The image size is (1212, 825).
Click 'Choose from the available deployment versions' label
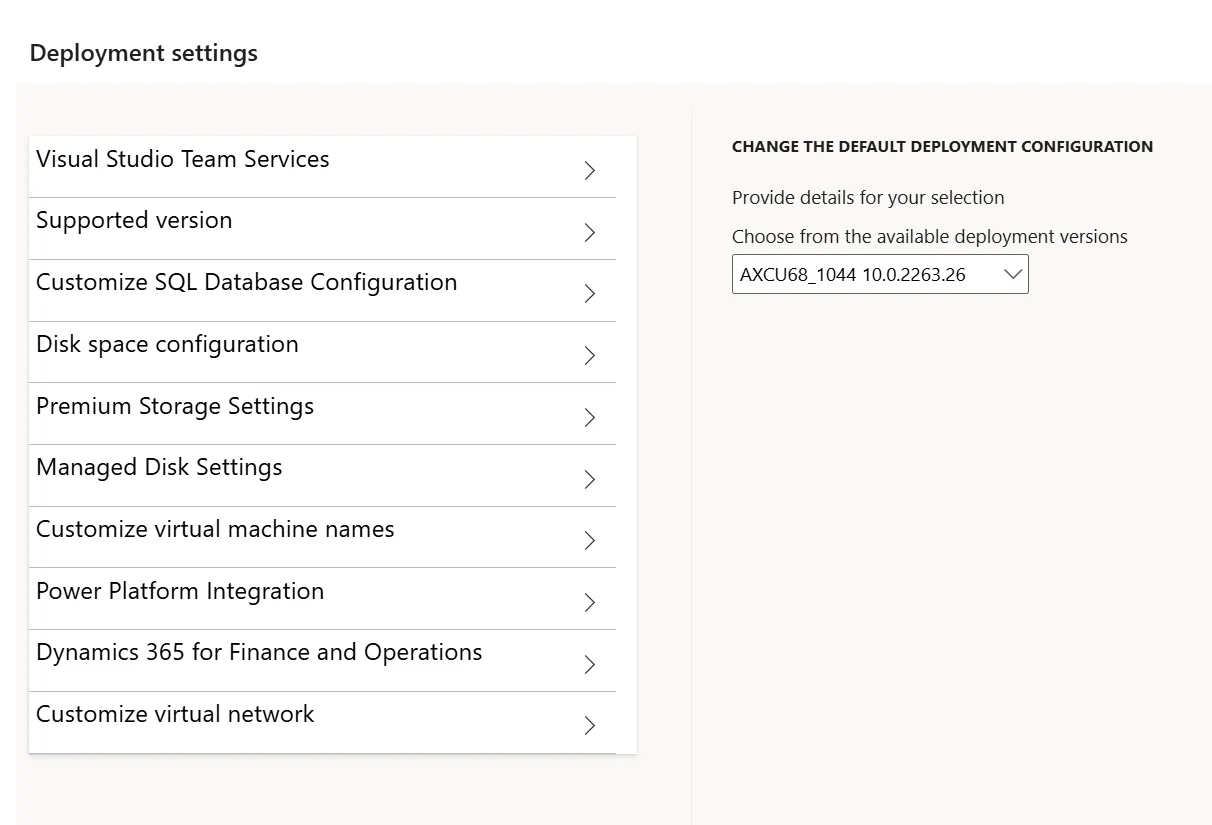[x=930, y=237]
